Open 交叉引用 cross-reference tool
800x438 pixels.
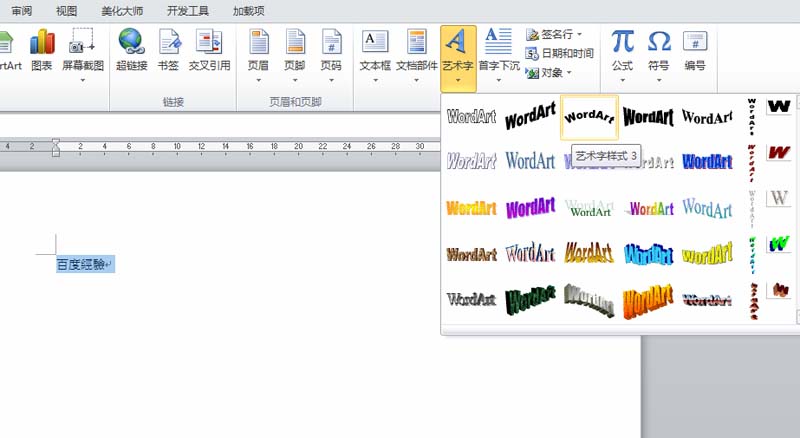209,50
